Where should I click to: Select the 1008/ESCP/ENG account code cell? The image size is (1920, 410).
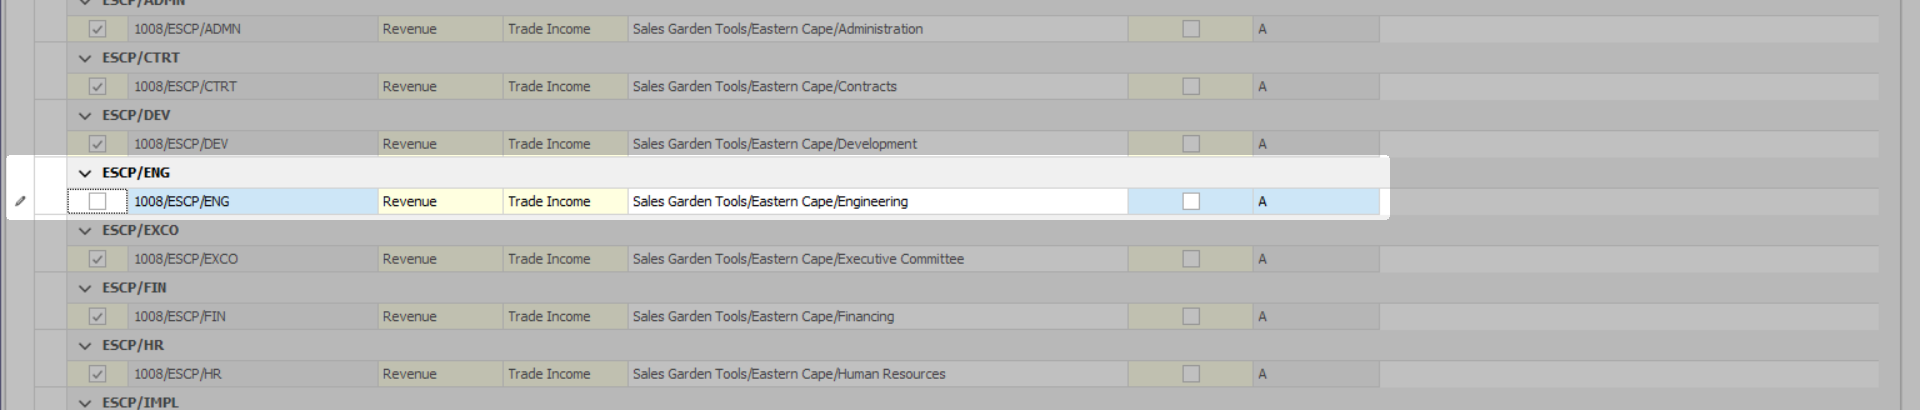point(250,201)
